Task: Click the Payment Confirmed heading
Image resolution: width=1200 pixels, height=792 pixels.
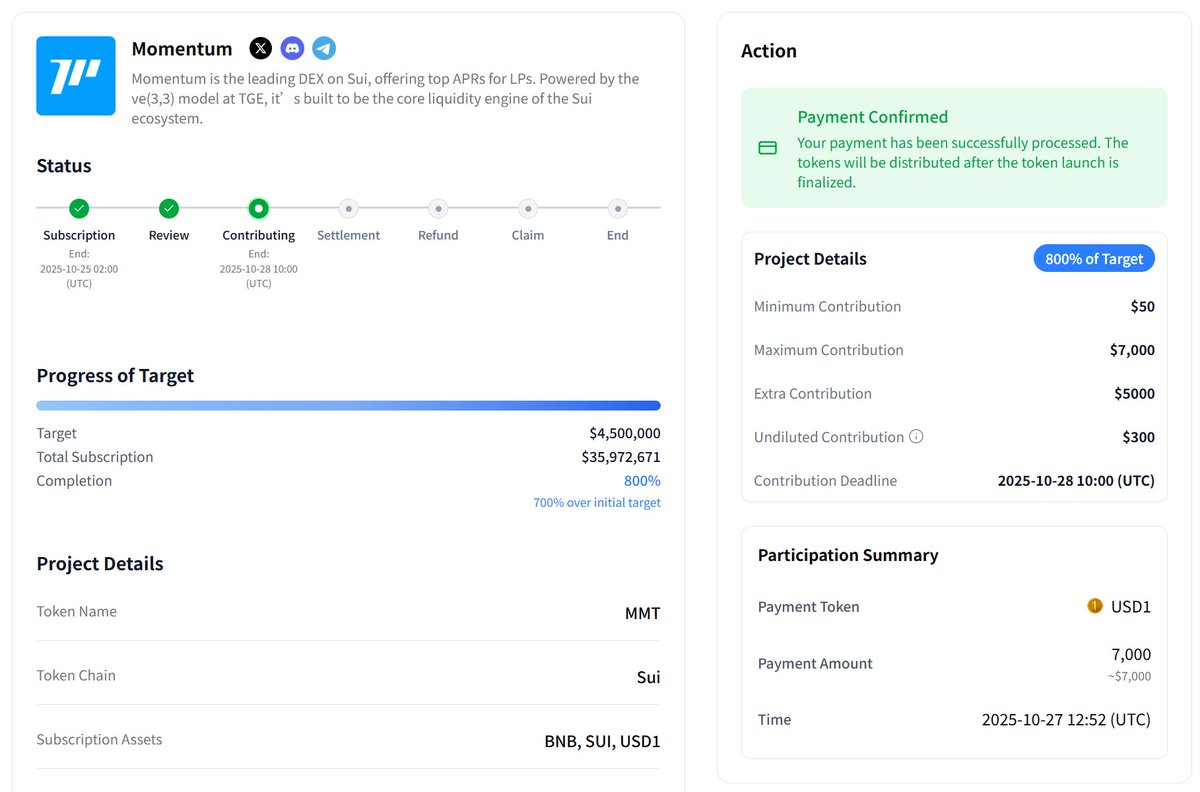Action: pos(872,117)
